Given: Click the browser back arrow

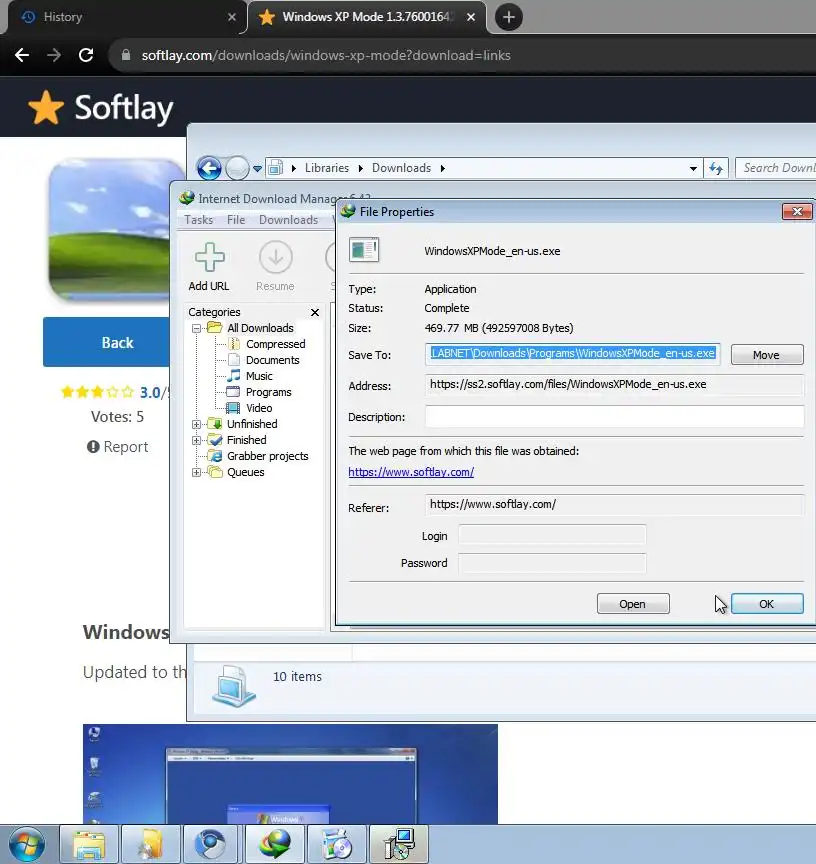Looking at the screenshot, I should [x=22, y=55].
